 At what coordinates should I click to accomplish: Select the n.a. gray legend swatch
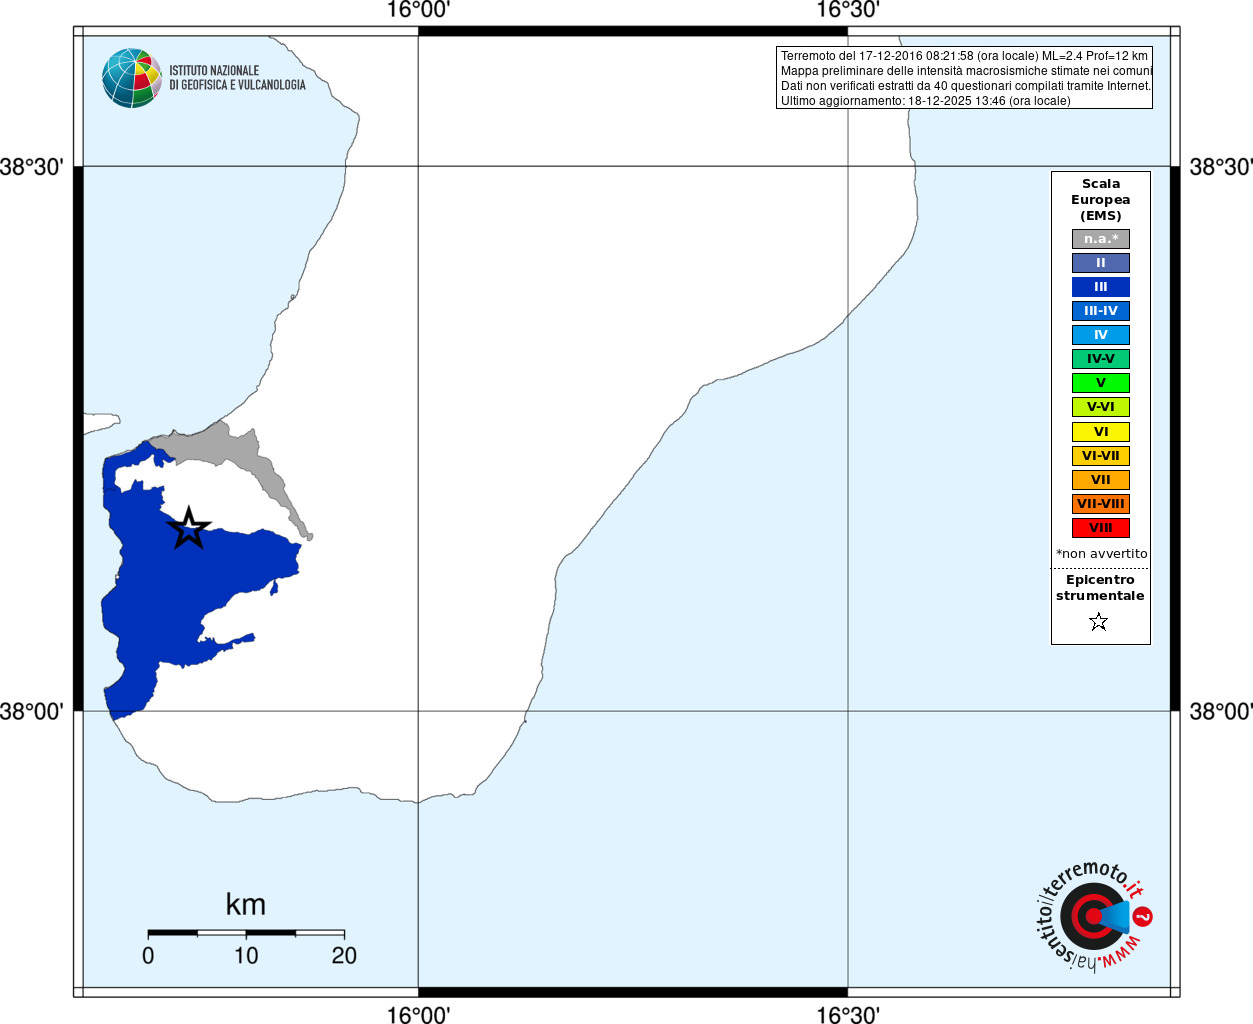(1101, 239)
